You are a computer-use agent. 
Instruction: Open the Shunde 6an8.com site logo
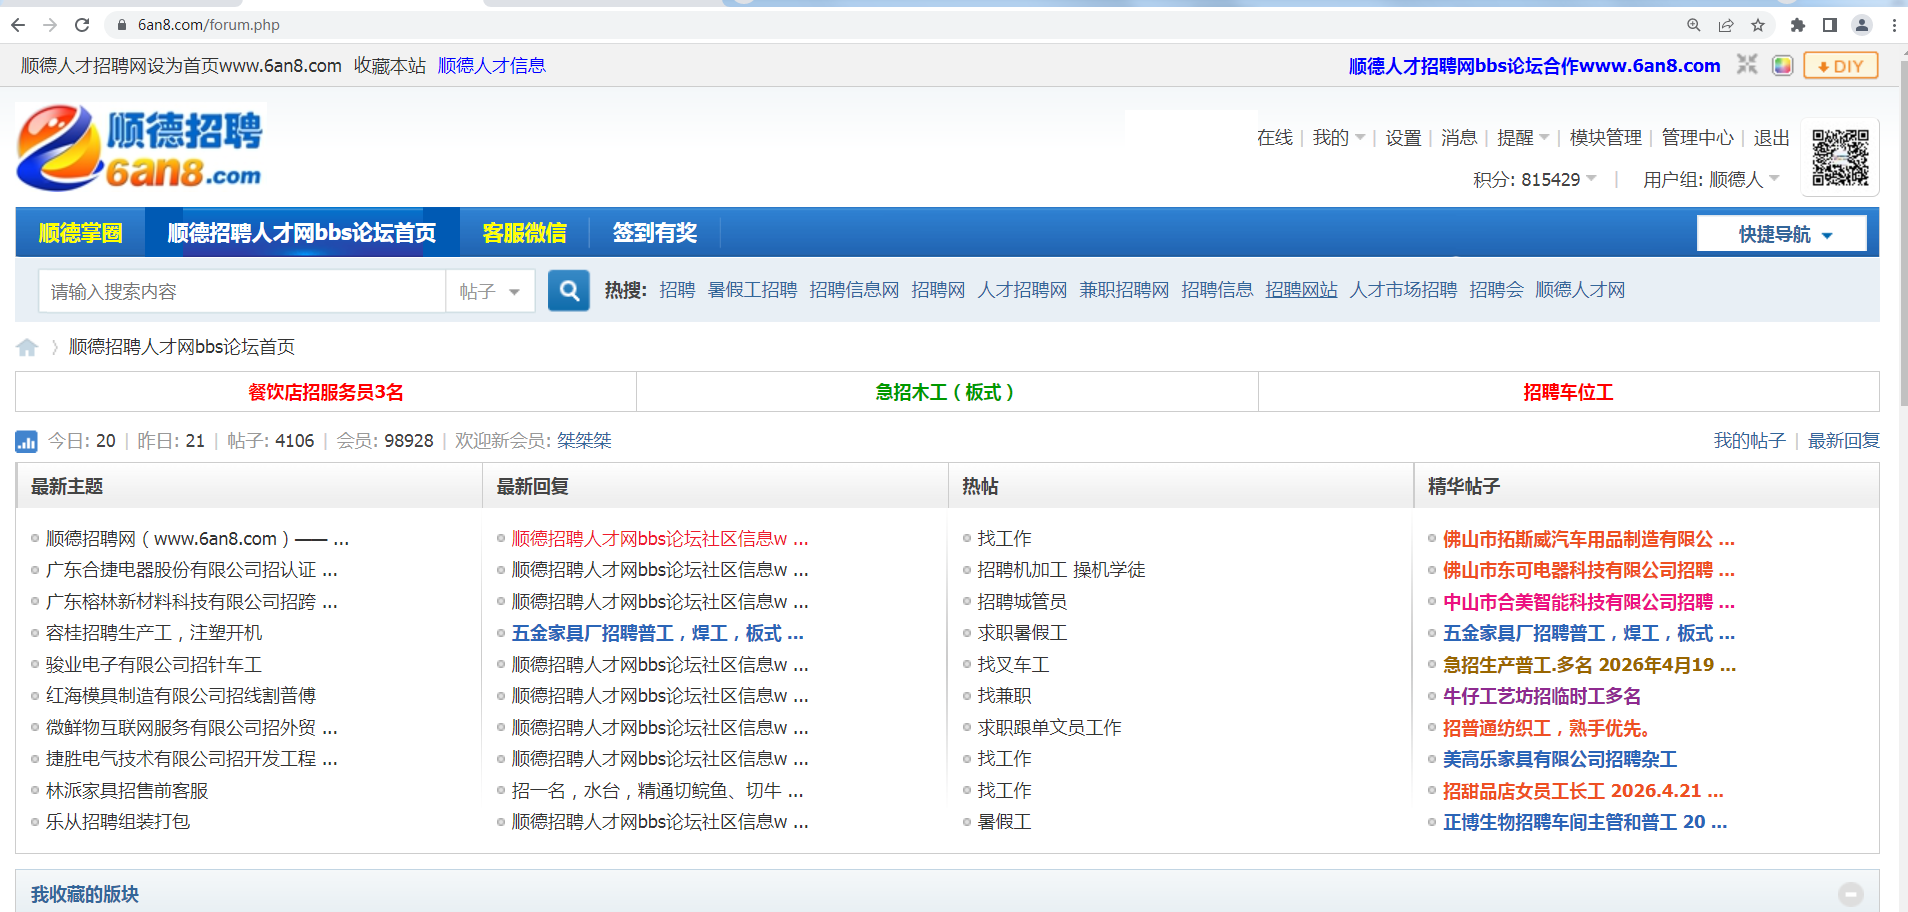tap(140, 148)
